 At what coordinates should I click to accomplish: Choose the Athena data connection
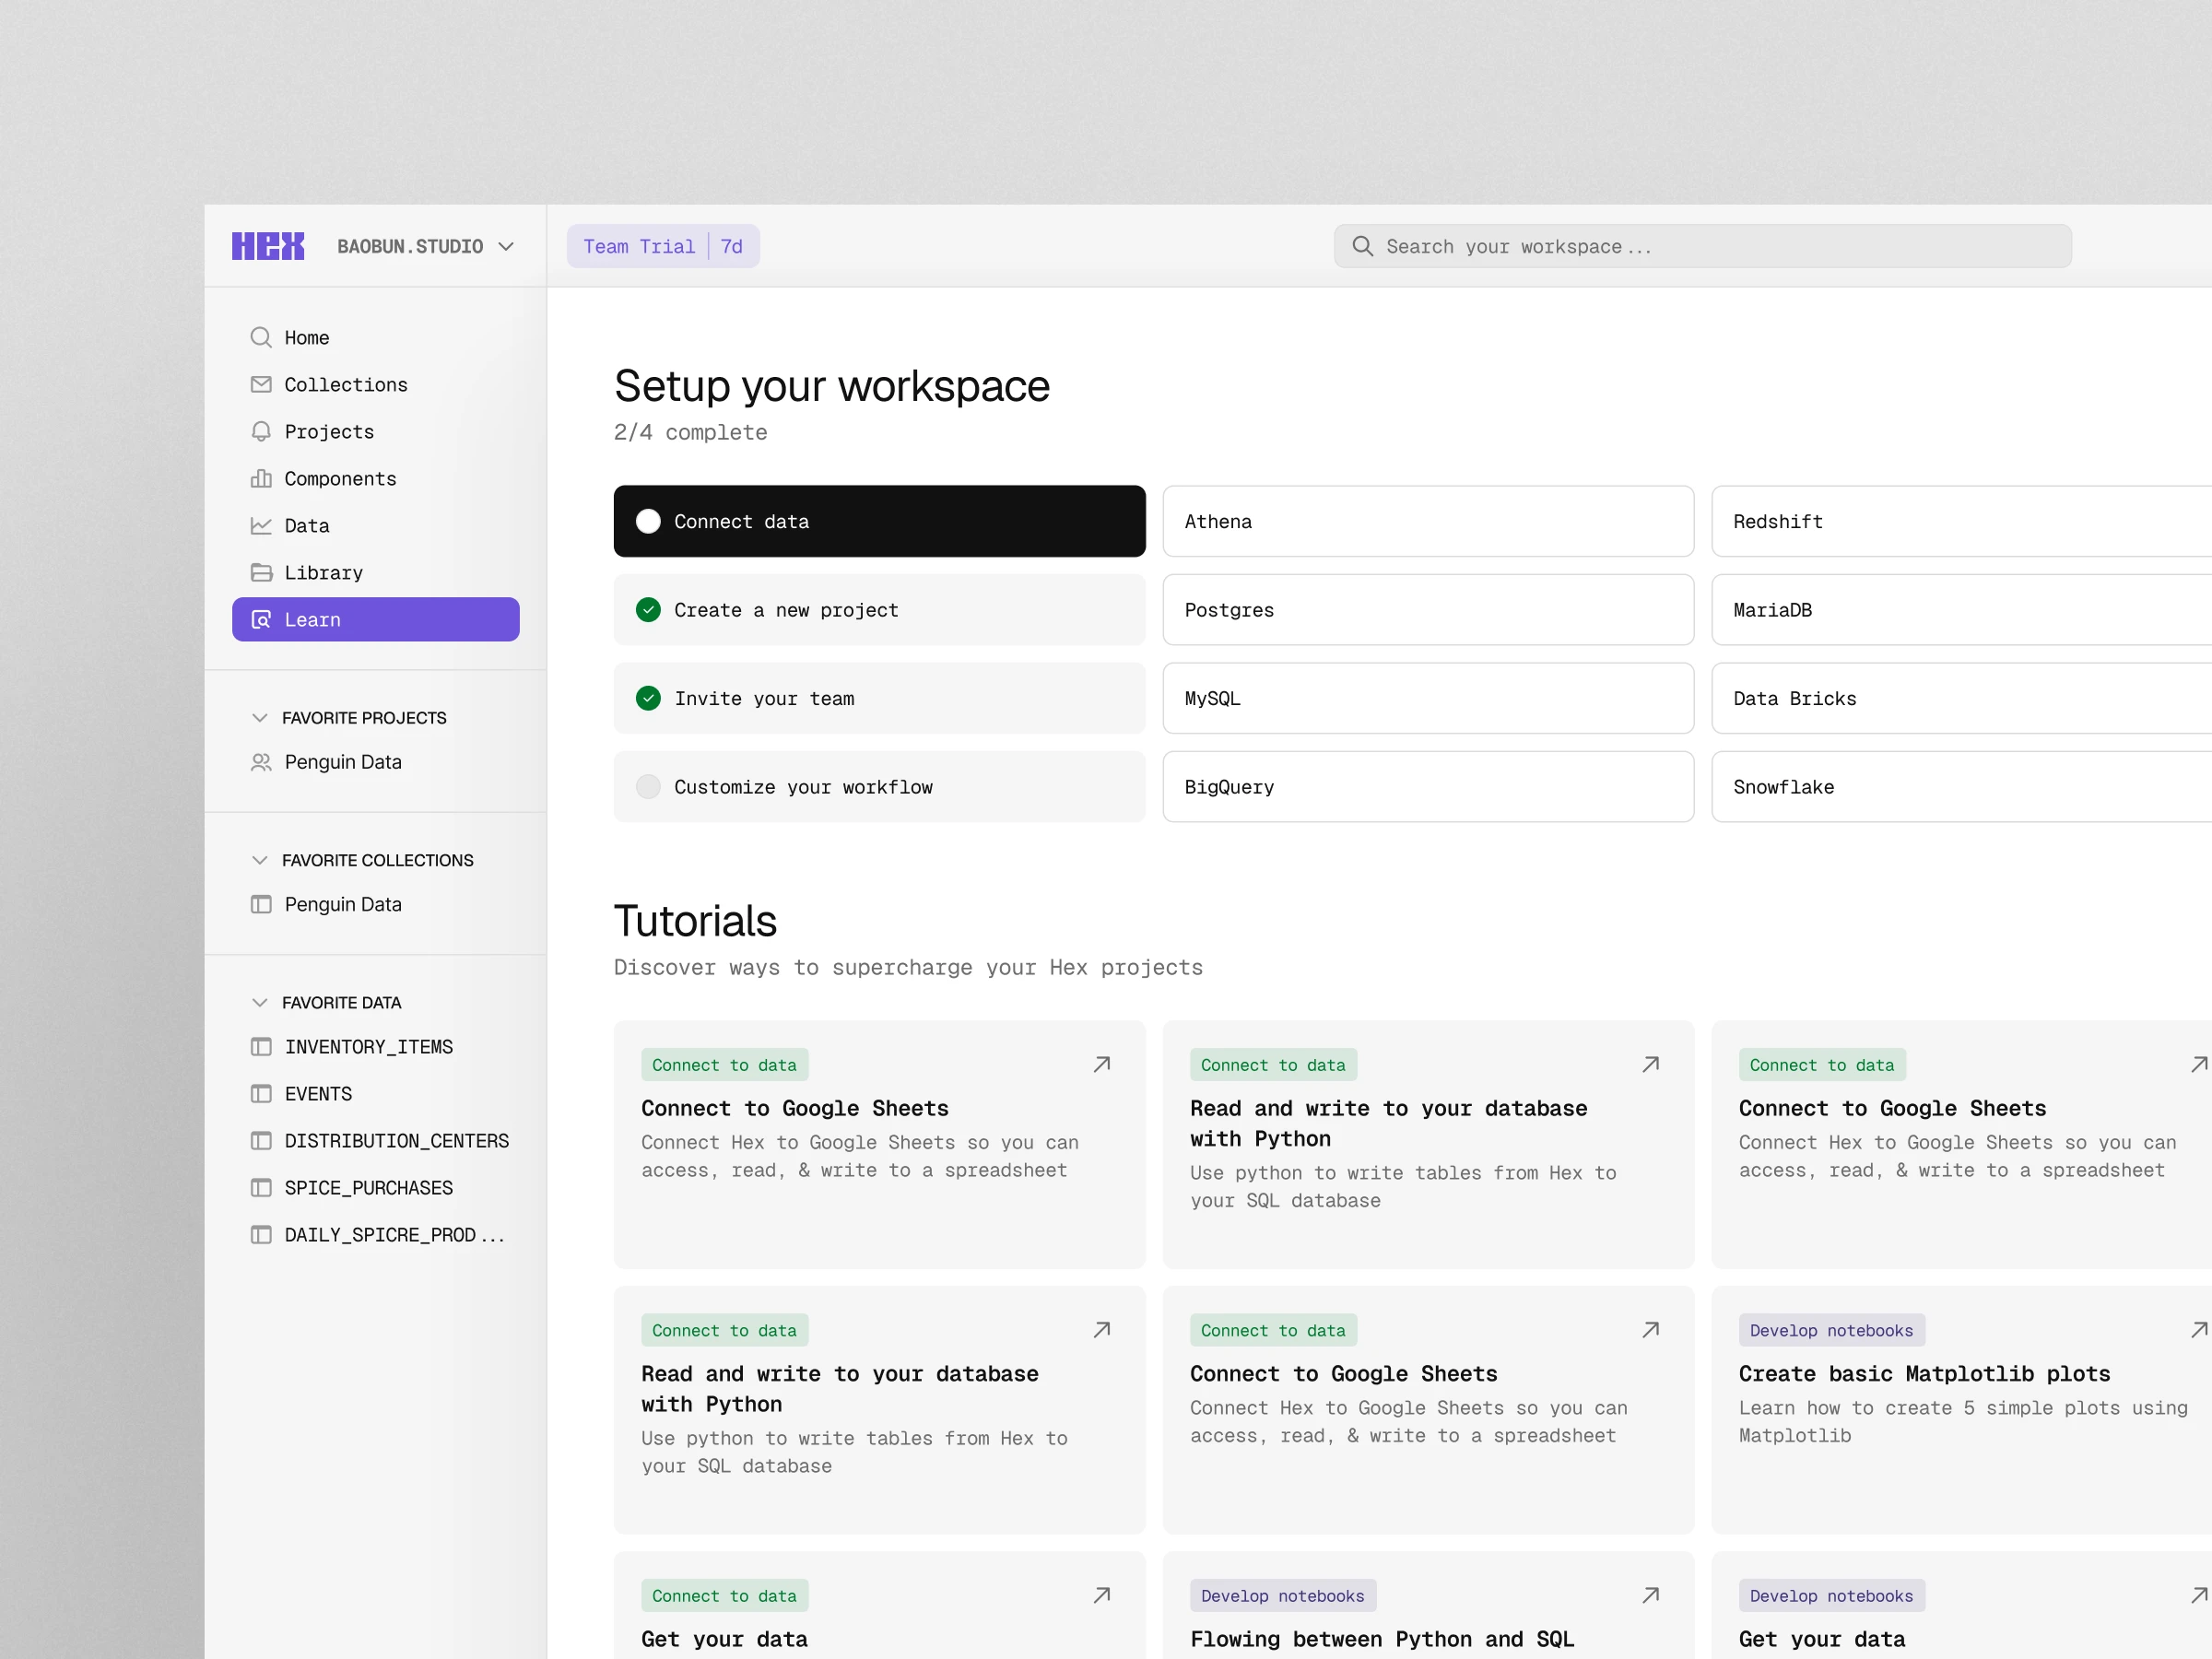pyautogui.click(x=1428, y=521)
